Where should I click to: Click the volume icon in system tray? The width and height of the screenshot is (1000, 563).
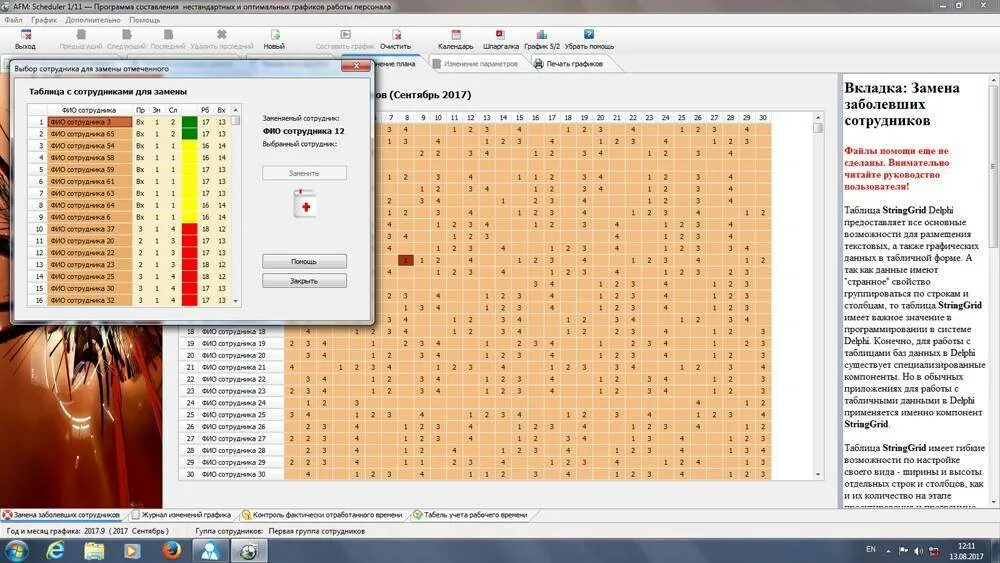[918, 550]
